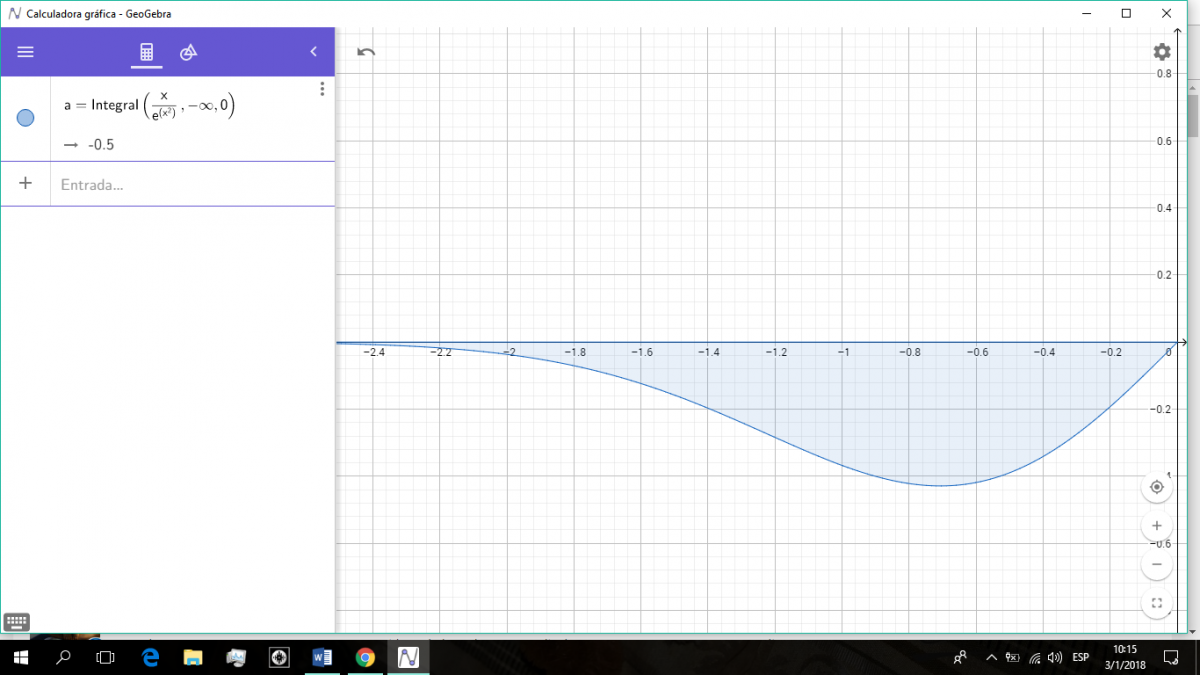Enter fullscreen mode for the graph
Image resolution: width=1200 pixels, height=675 pixels.
(1156, 603)
